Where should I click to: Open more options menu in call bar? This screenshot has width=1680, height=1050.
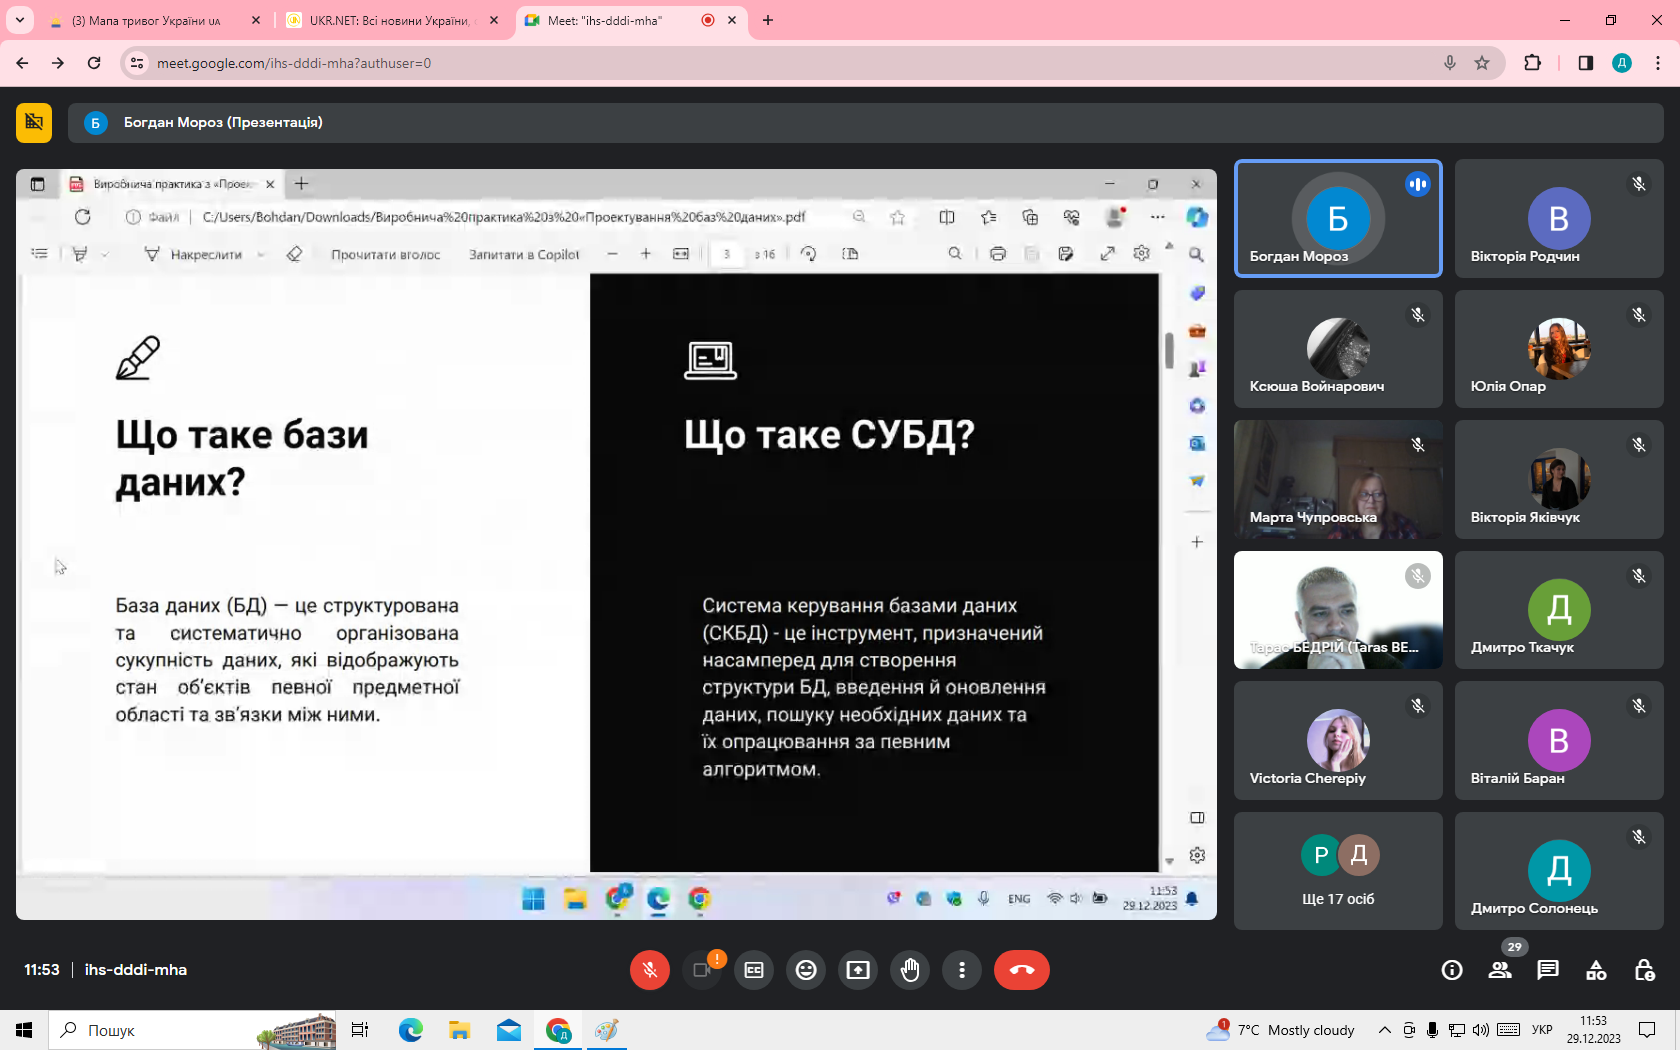[x=962, y=970]
